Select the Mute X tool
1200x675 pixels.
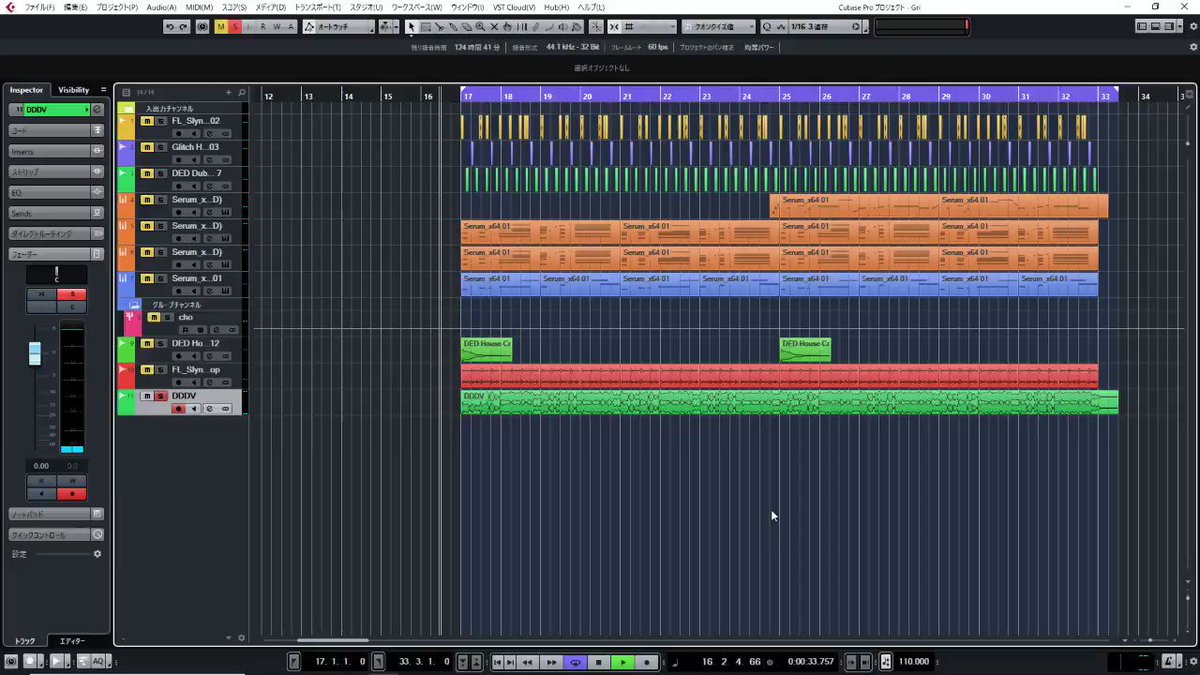(x=494, y=26)
